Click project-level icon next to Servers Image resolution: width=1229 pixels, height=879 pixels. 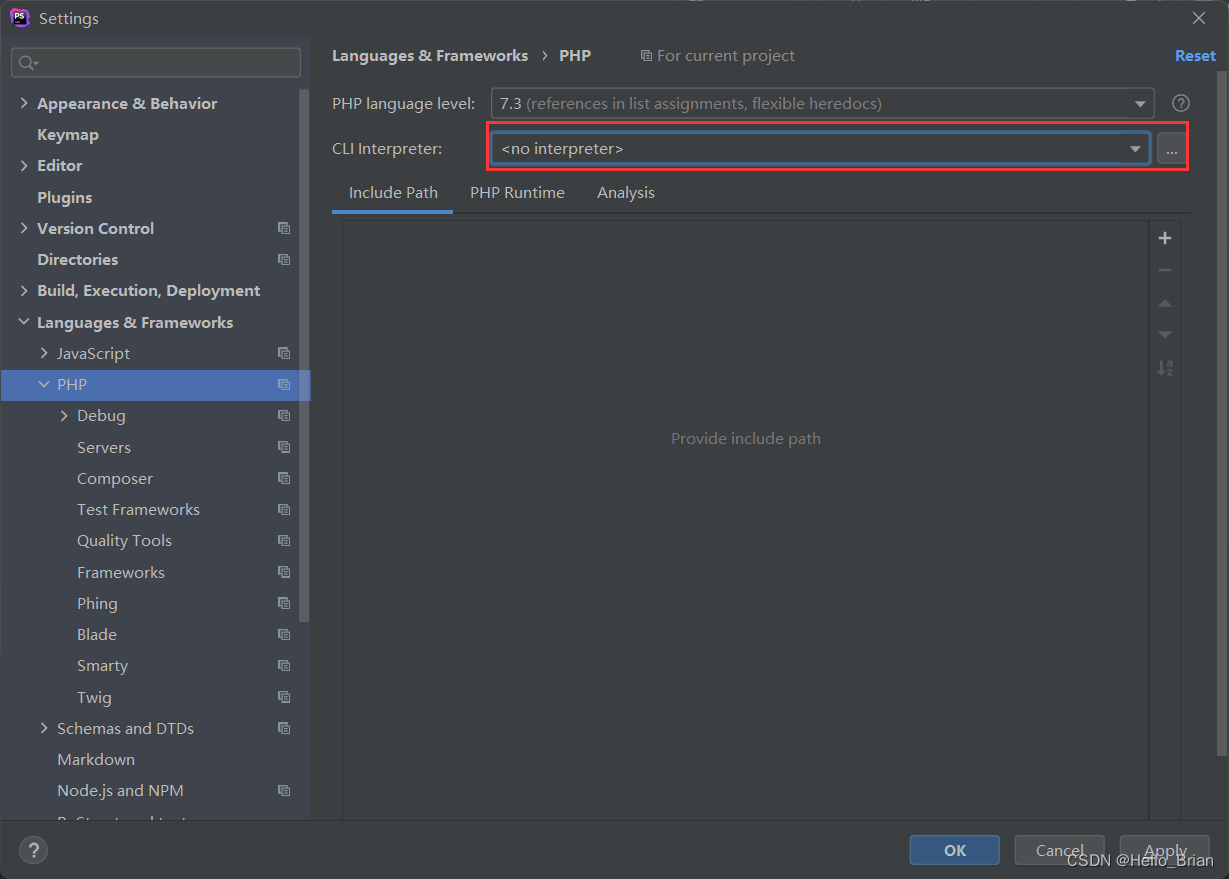click(284, 447)
